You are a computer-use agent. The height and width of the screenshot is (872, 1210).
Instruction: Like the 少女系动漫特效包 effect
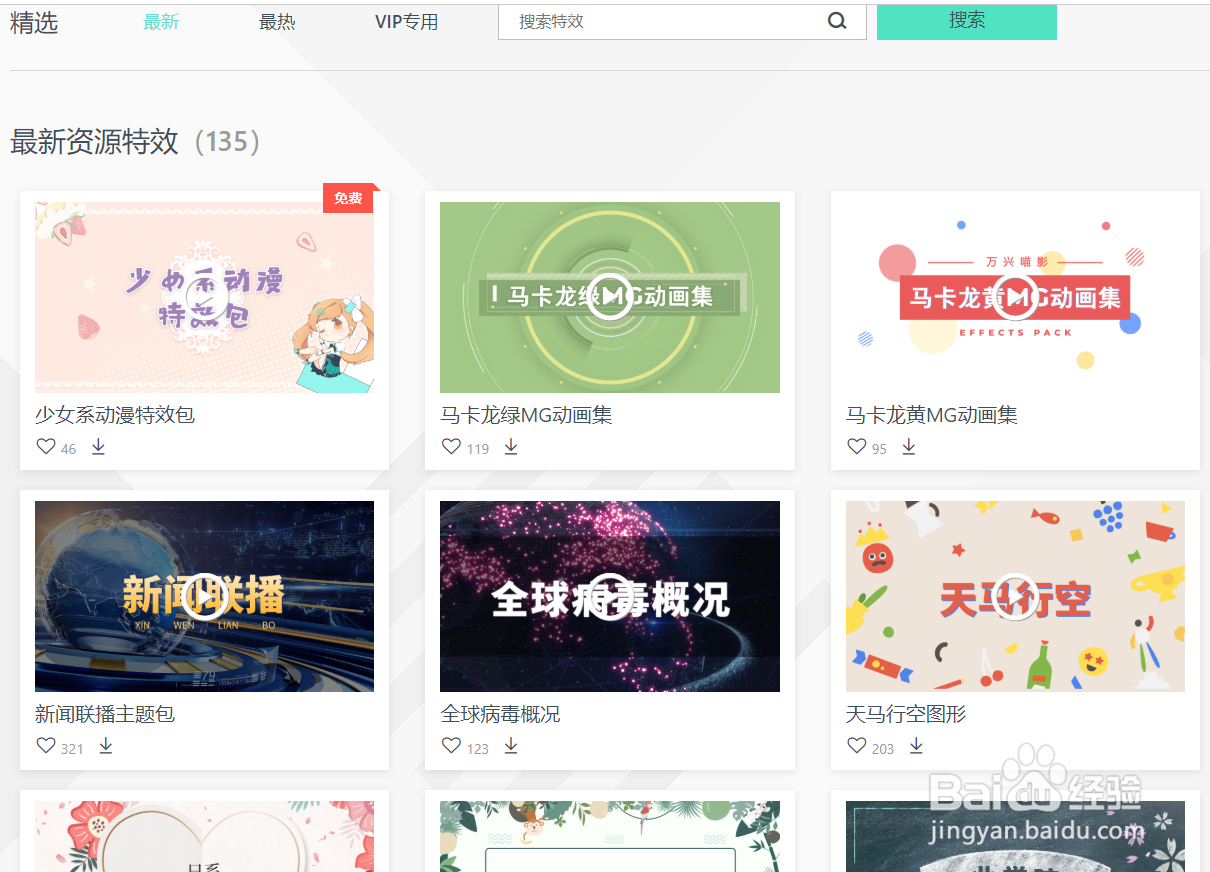(x=46, y=447)
